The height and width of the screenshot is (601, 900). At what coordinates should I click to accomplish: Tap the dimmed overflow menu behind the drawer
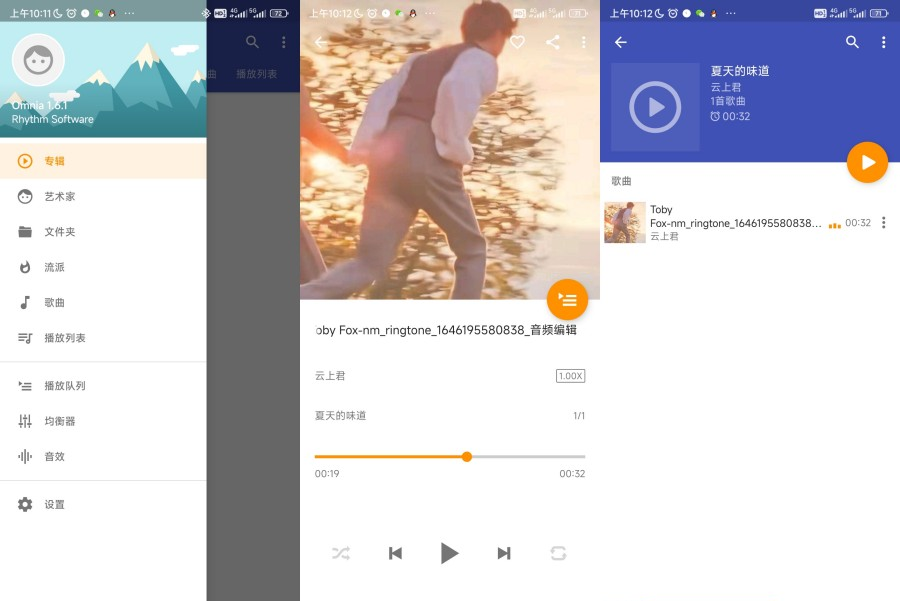284,42
